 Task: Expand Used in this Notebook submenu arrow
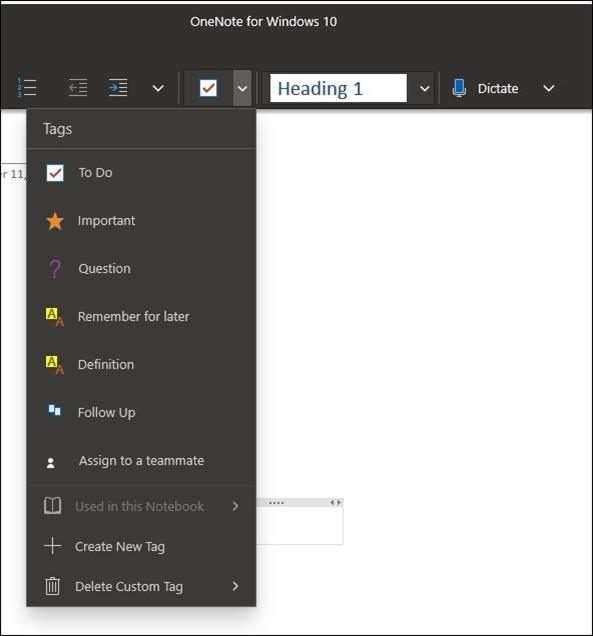point(235,506)
